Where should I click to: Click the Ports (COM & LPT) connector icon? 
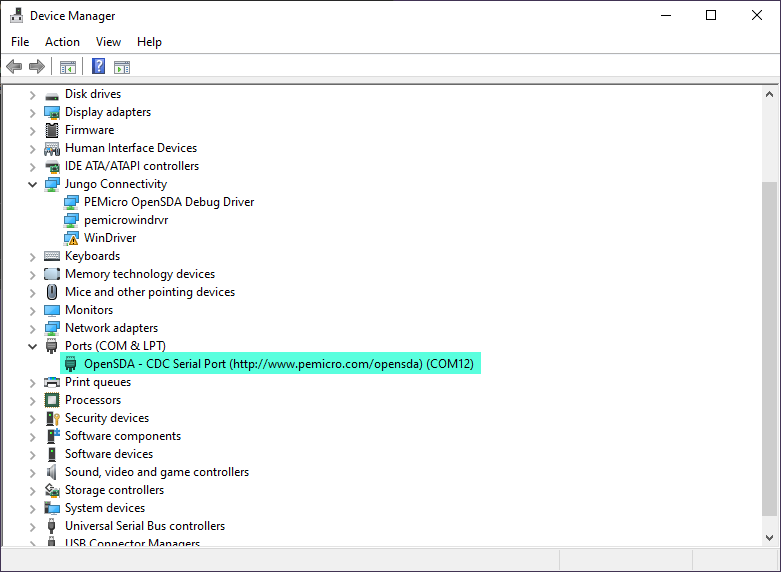click(51, 346)
